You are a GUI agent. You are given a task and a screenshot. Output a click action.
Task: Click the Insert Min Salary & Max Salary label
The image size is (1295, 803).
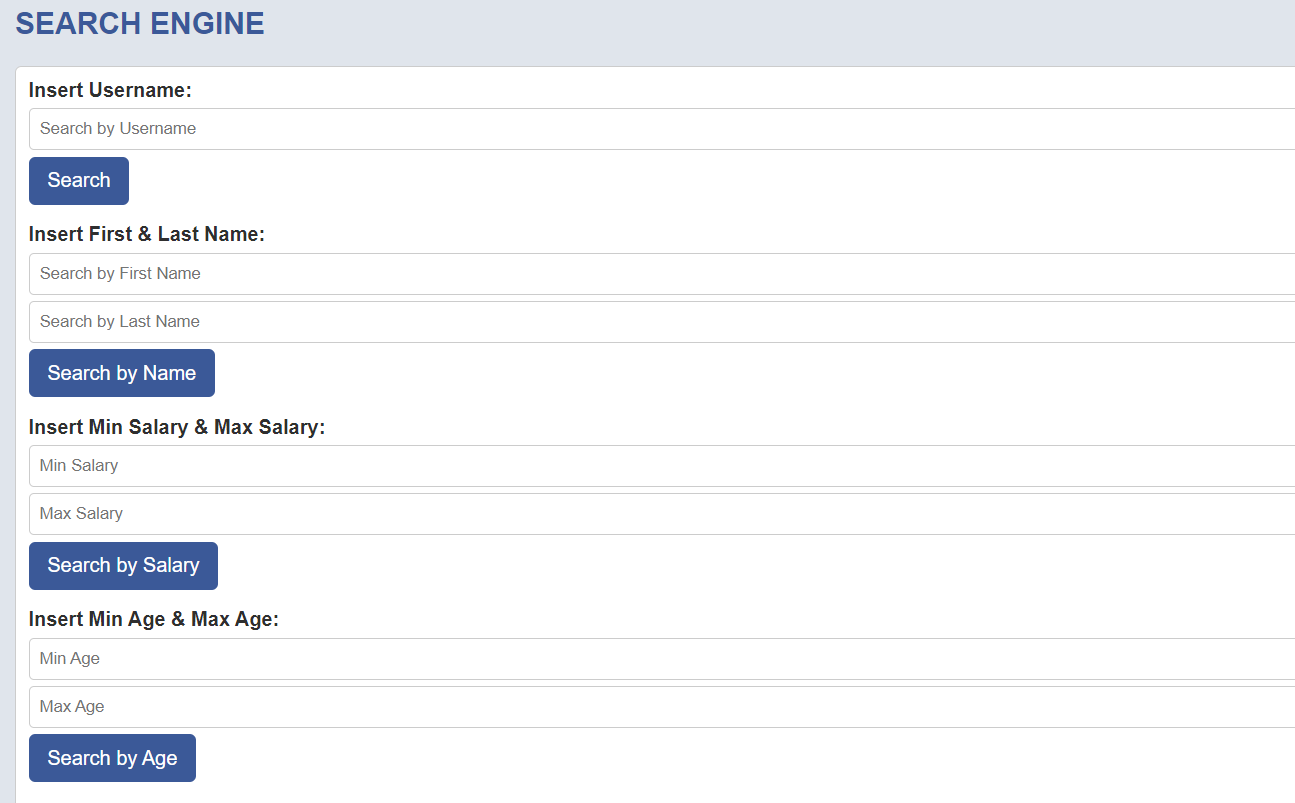point(177,427)
